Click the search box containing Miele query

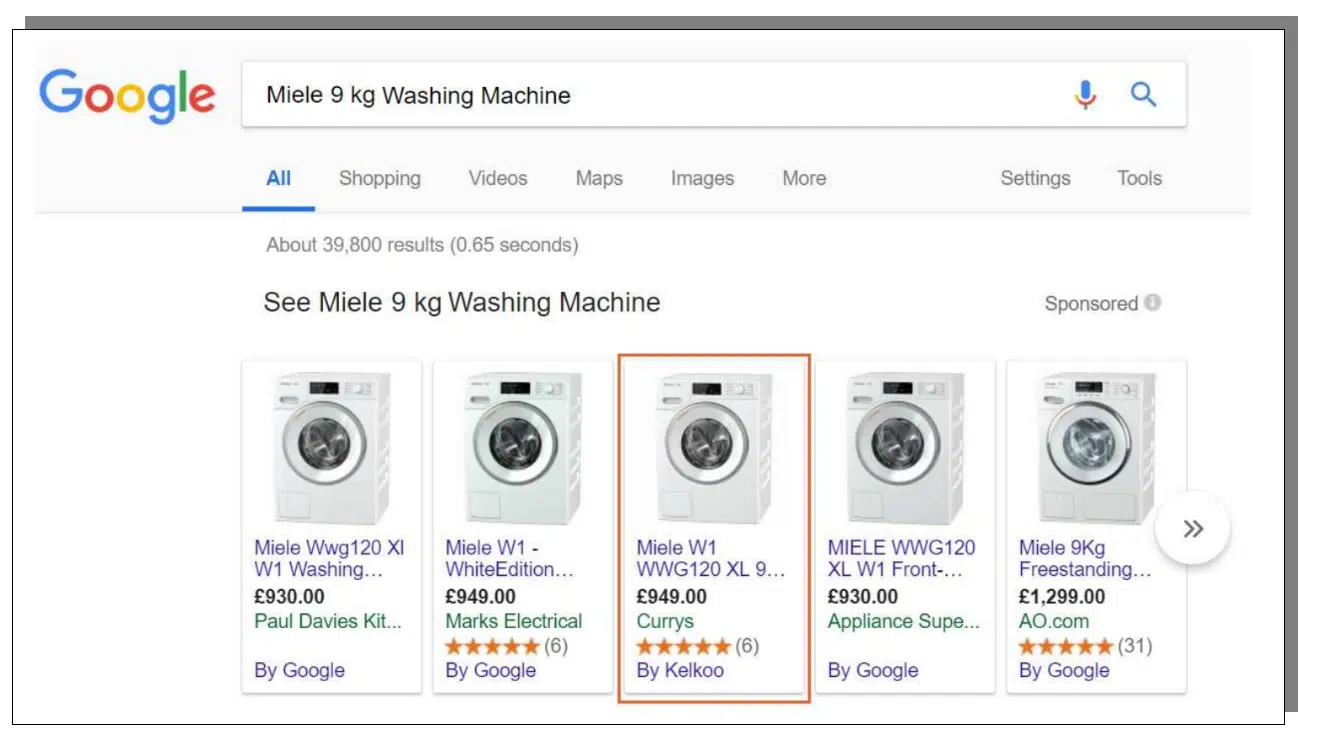(714, 95)
